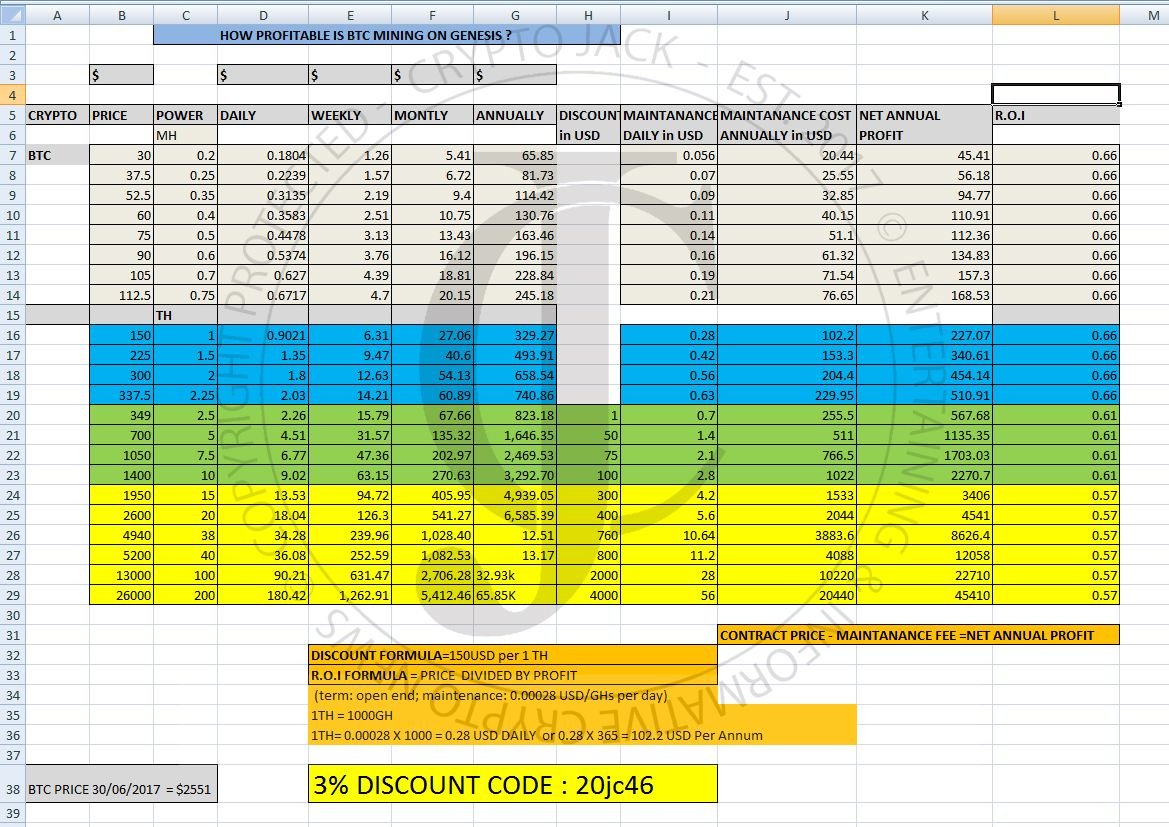The image size is (1169, 827).
Task: Click daily value 0.1804
Action: 263,155
